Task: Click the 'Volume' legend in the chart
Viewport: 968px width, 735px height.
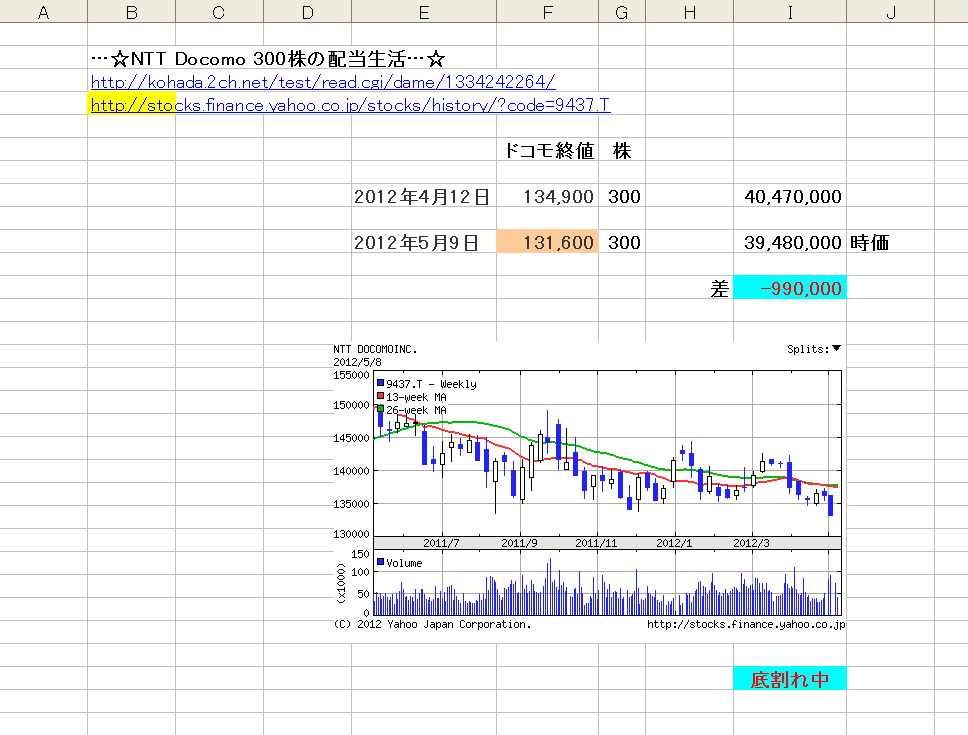Action: pyautogui.click(x=399, y=563)
